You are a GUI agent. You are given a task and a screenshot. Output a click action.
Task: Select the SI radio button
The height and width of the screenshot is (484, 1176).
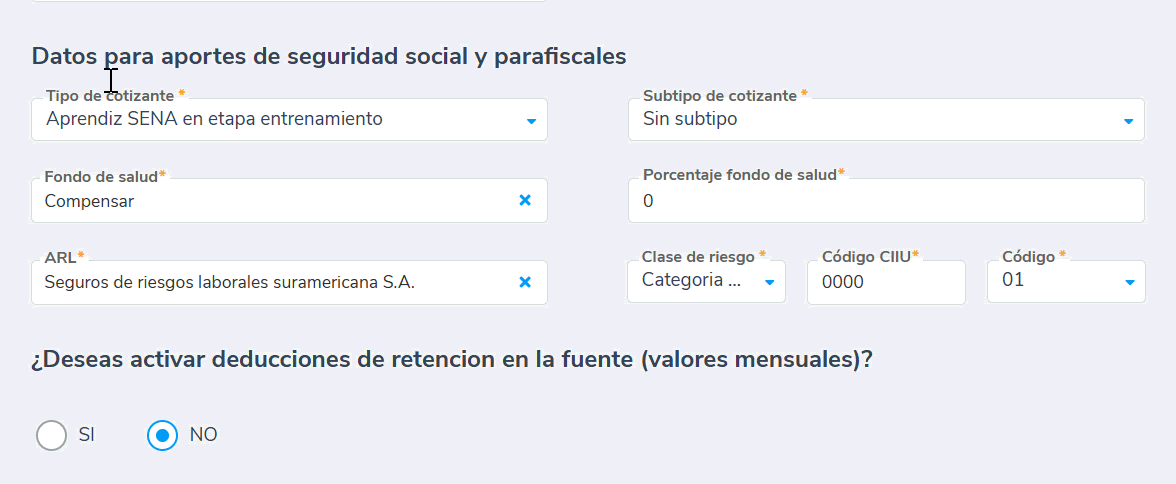(51, 436)
